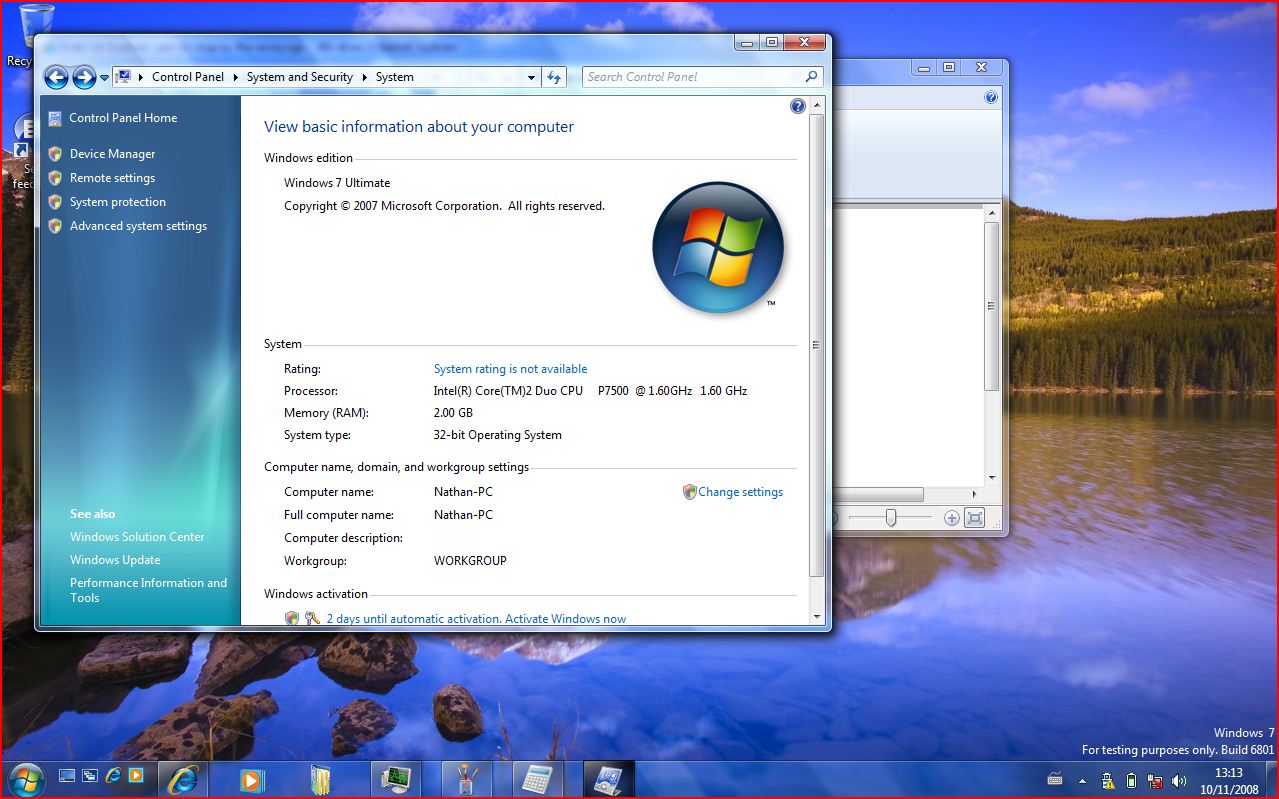Open Windows Solution Center link
Image resolution: width=1279 pixels, height=799 pixels.
pyautogui.click(x=137, y=537)
